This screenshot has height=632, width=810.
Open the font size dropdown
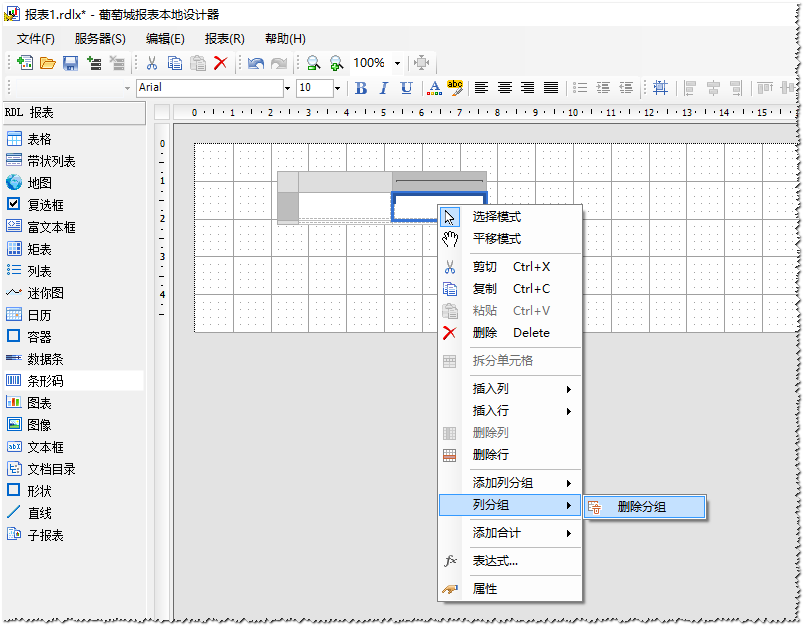[337, 88]
